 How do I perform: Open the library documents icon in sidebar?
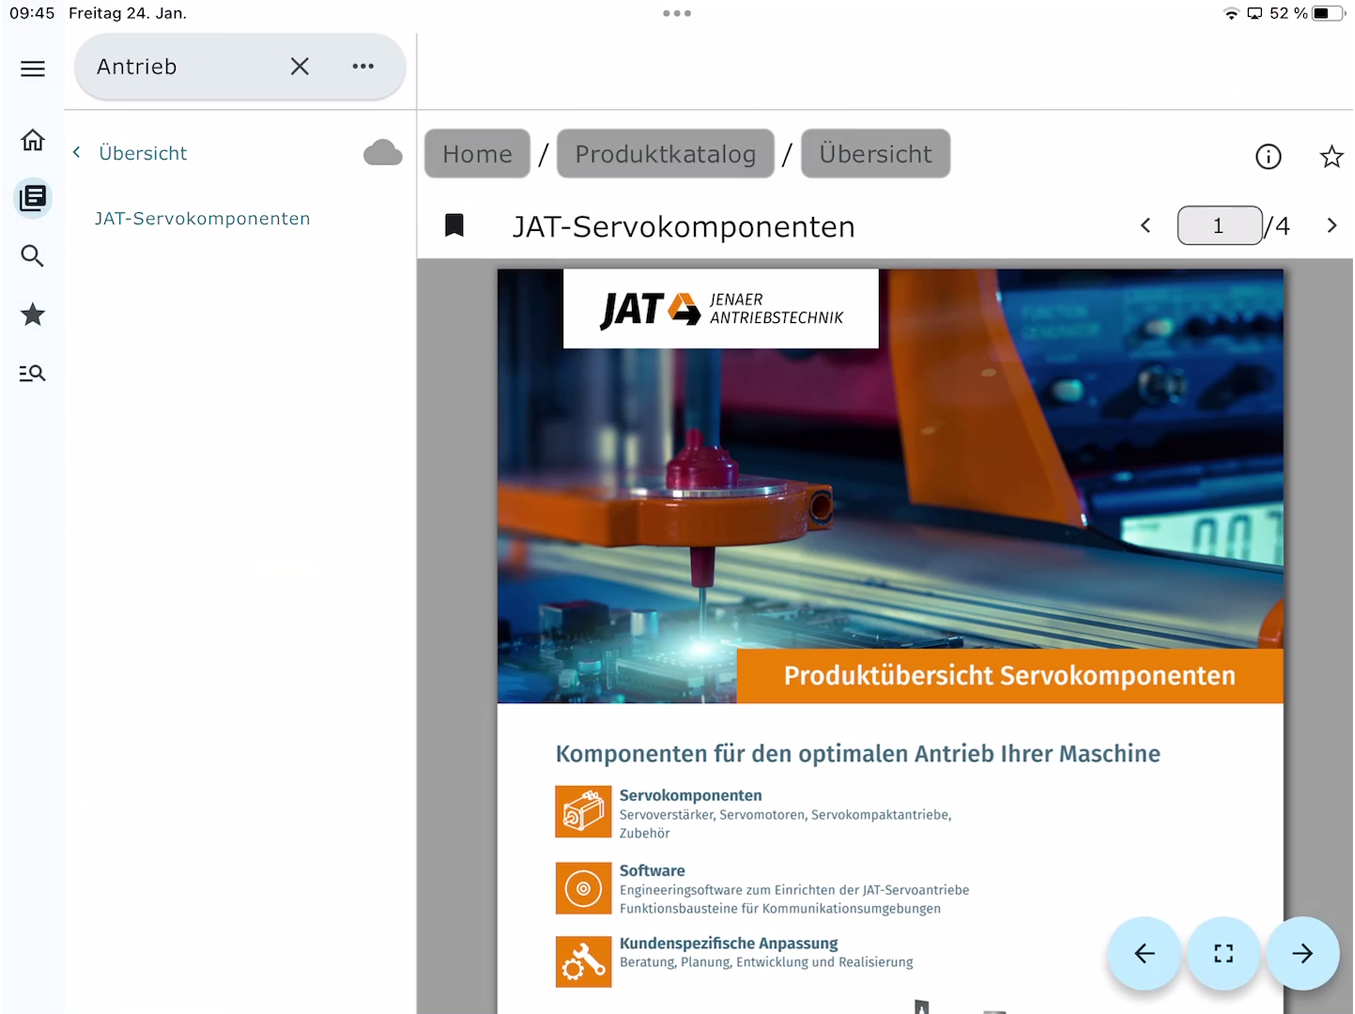[x=33, y=198]
